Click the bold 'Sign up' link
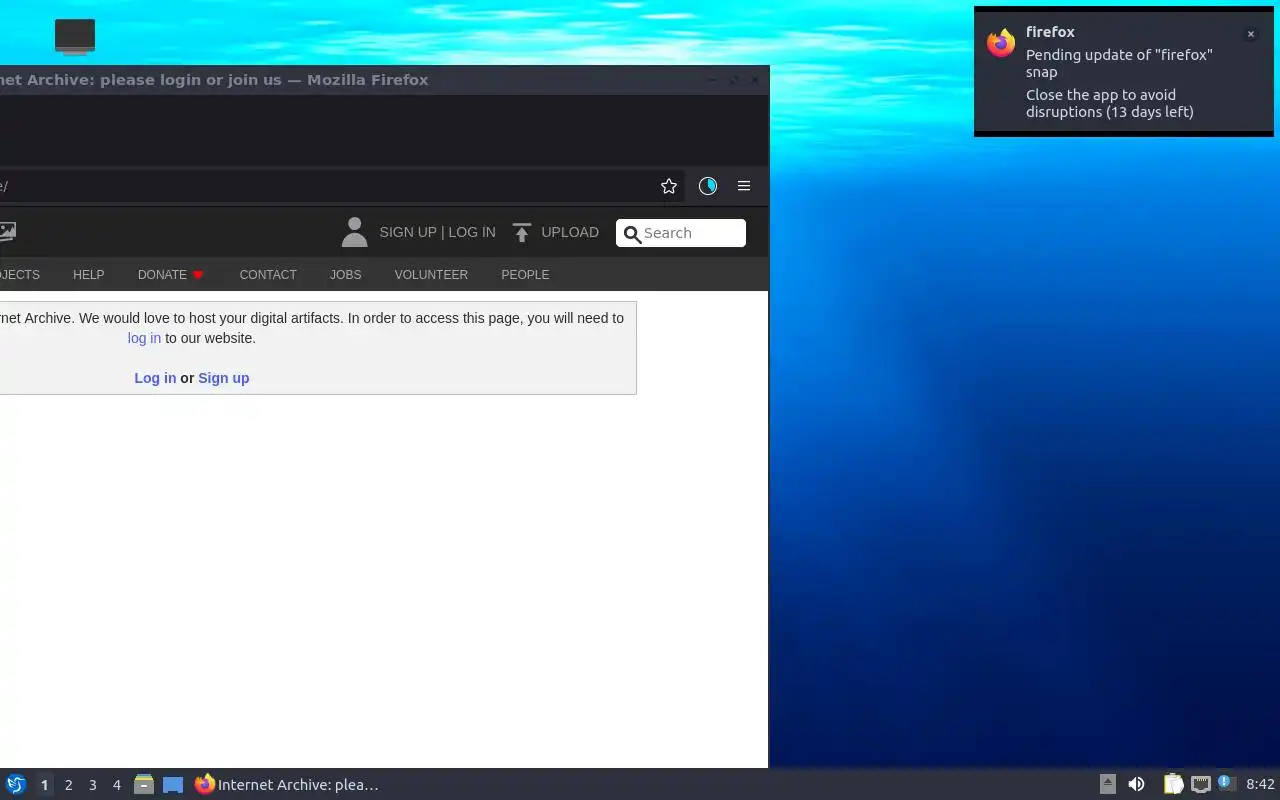 point(224,378)
